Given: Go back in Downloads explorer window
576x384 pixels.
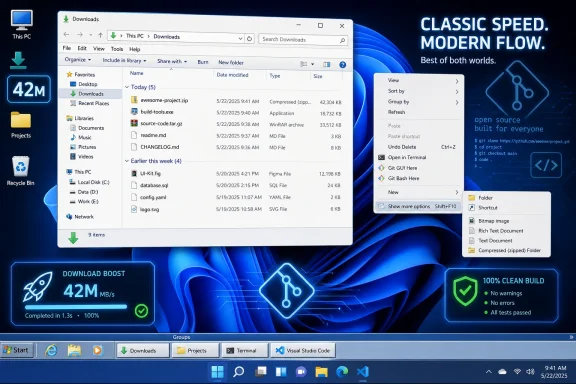Looking at the screenshot, I should [x=66, y=35].
